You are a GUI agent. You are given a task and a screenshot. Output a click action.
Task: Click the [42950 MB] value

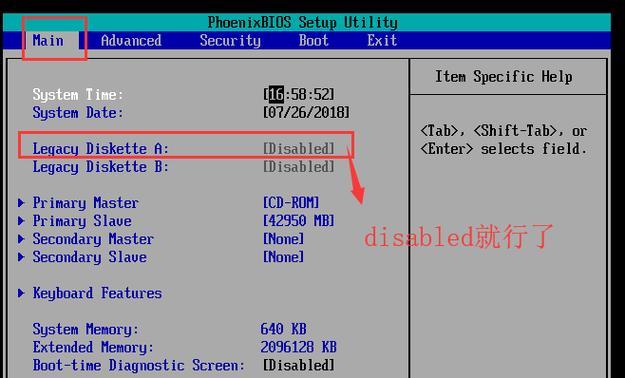click(299, 220)
